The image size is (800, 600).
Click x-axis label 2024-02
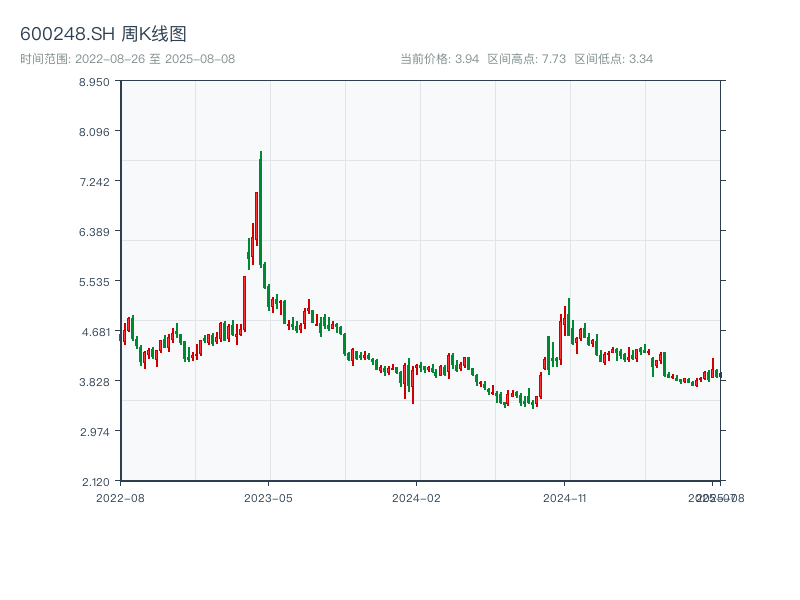[x=416, y=498]
